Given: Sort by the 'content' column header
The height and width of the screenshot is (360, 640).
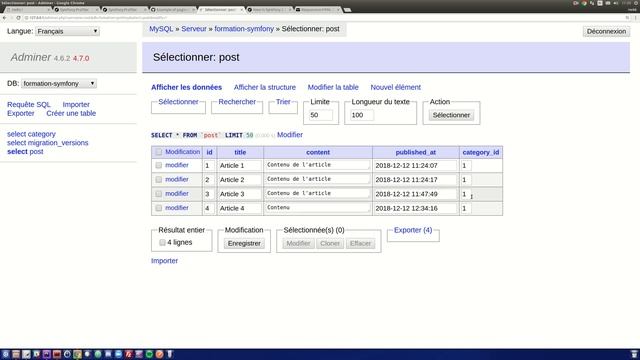Looking at the screenshot, I should click(318, 152).
